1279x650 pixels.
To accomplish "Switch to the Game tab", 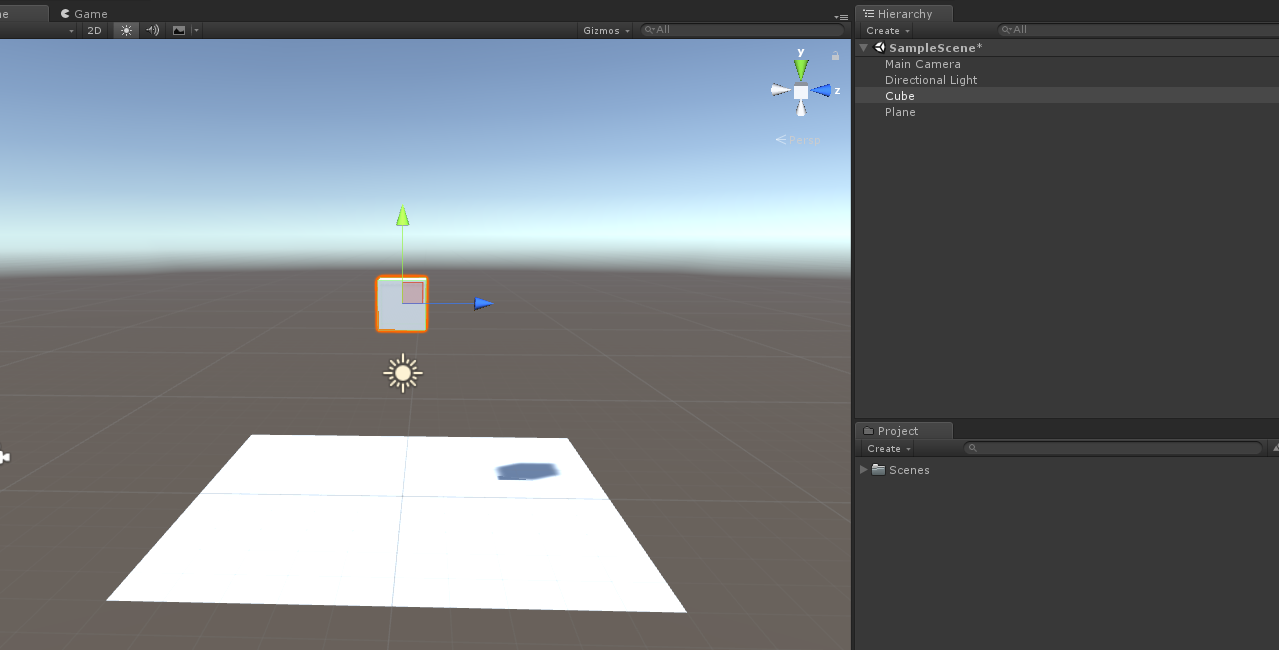I will (84, 14).
